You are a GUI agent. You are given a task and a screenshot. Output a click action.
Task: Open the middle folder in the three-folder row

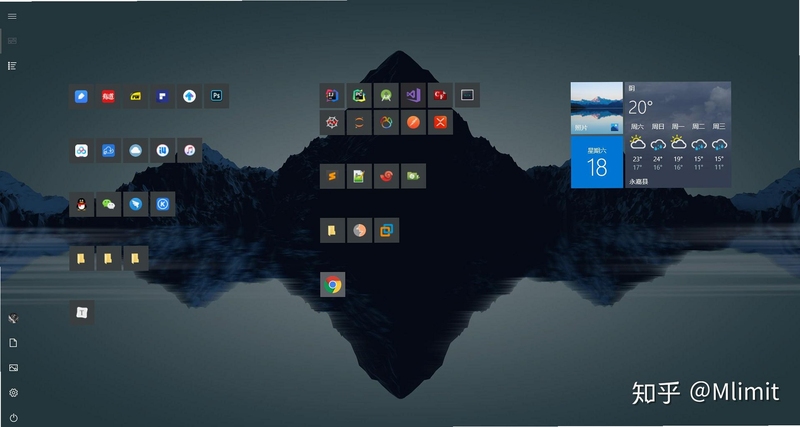pyautogui.click(x=108, y=259)
